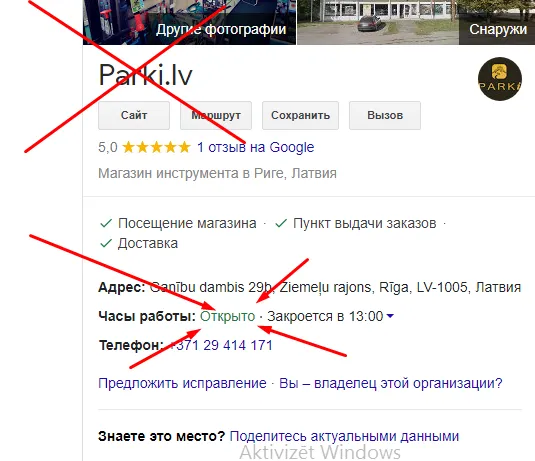Viewport: 535px width, 461px height.
Task: Click the Parki round logo icon
Action: (x=500, y=79)
